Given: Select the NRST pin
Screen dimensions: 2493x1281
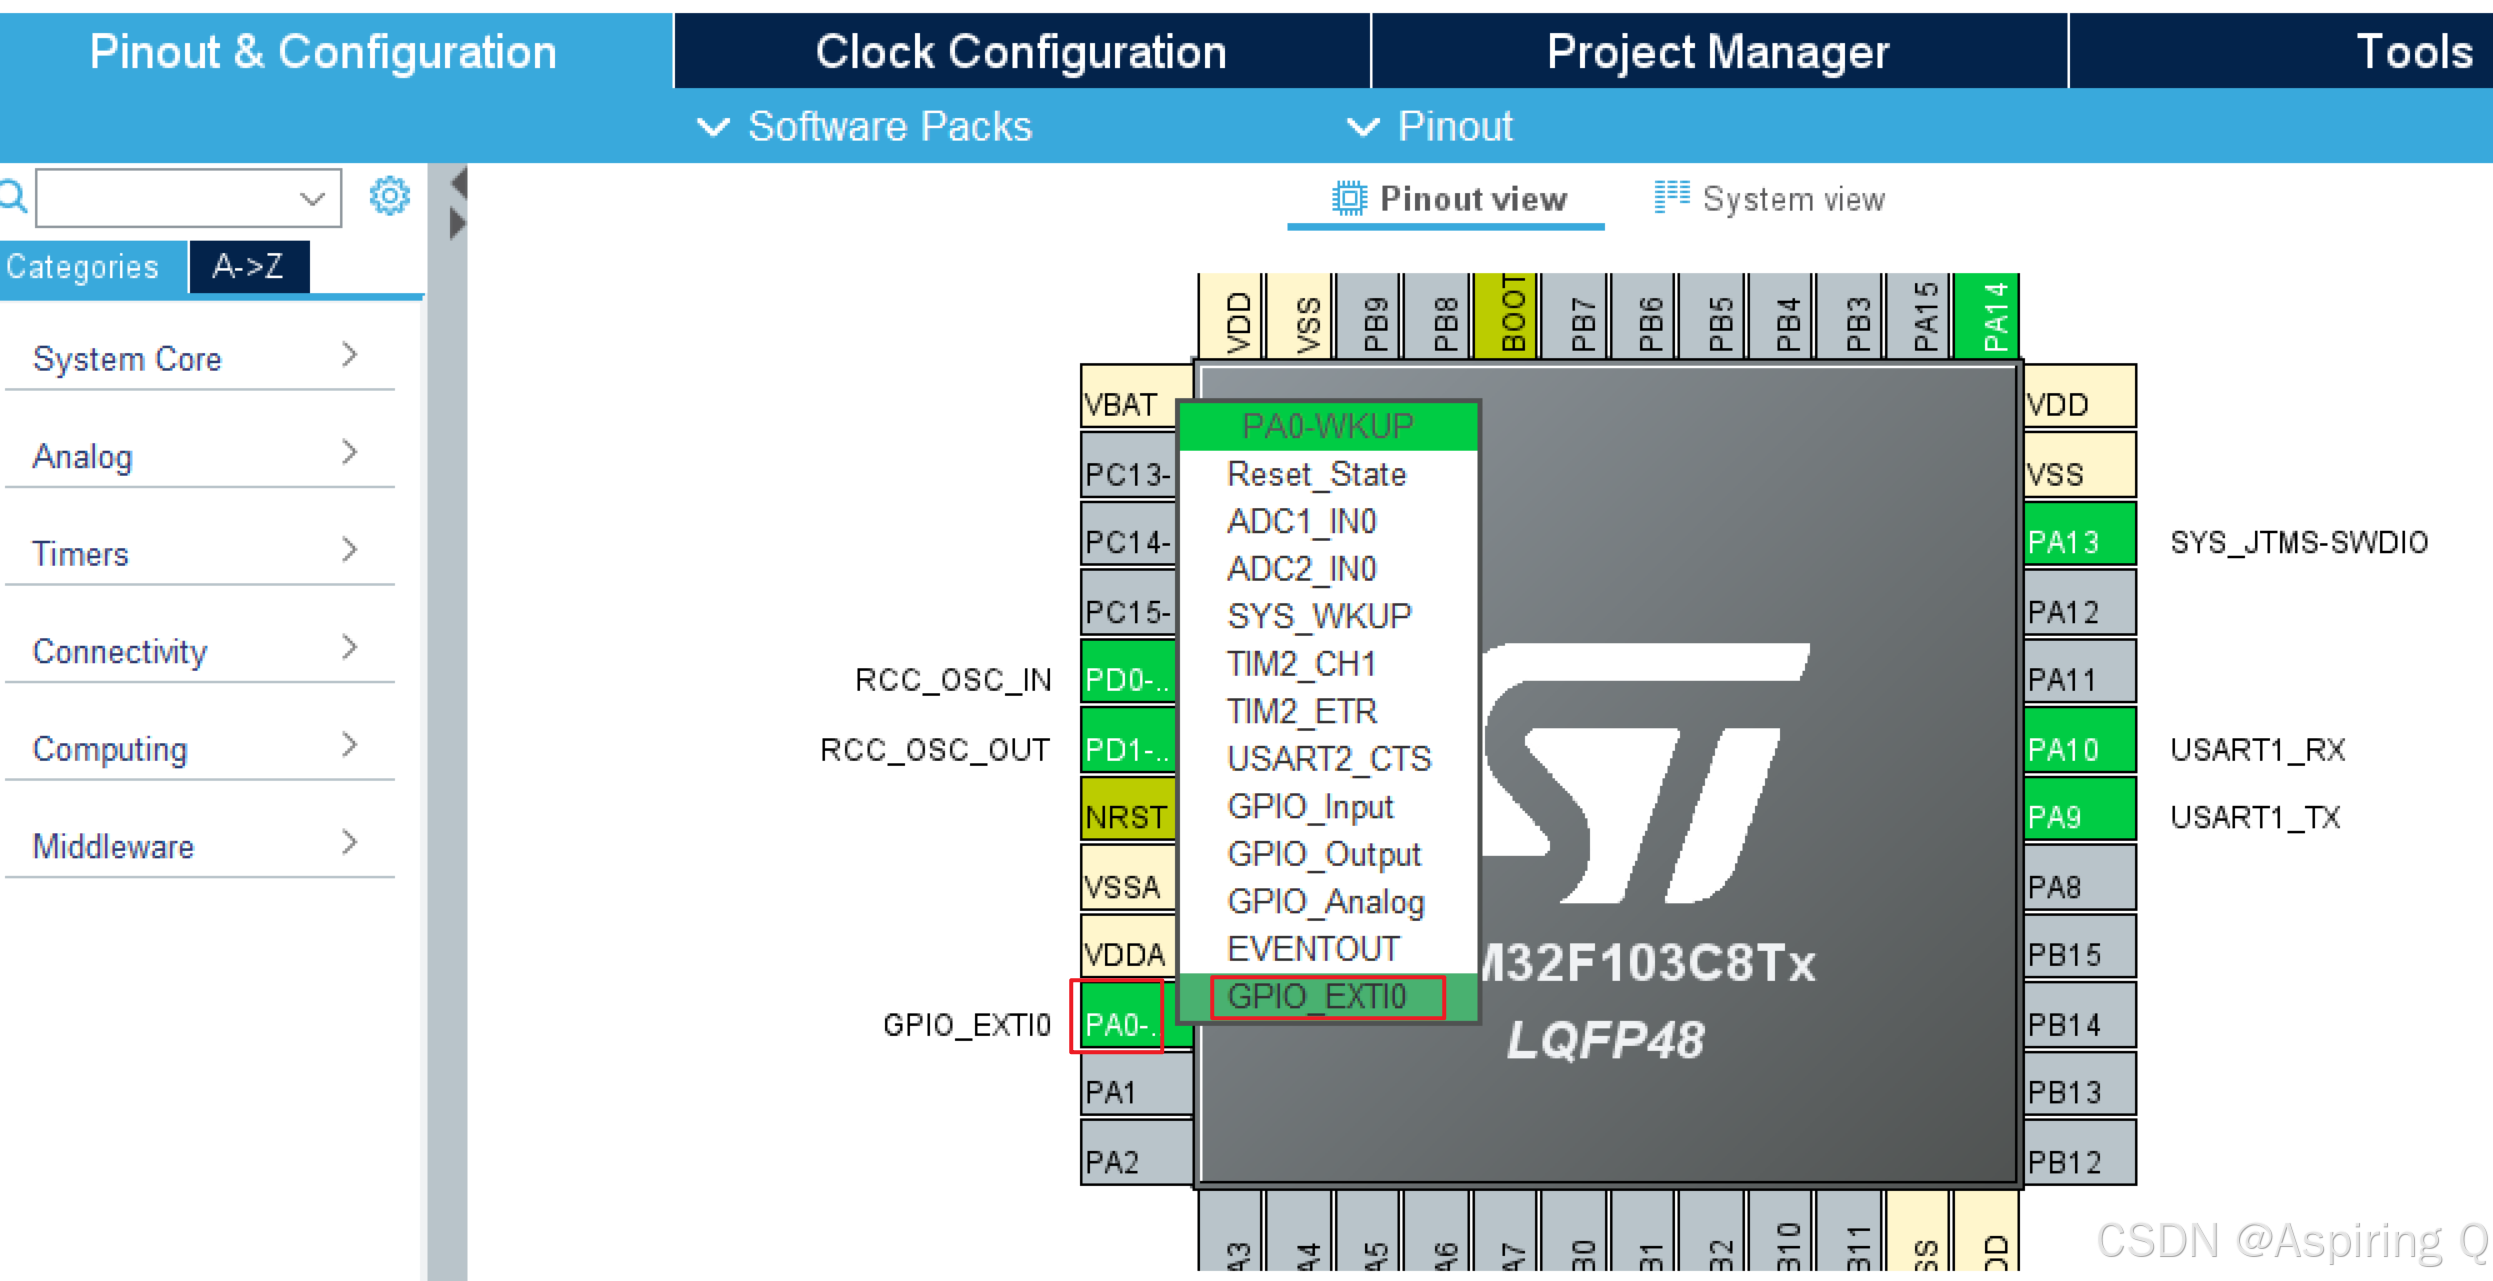Looking at the screenshot, I should (1129, 810).
